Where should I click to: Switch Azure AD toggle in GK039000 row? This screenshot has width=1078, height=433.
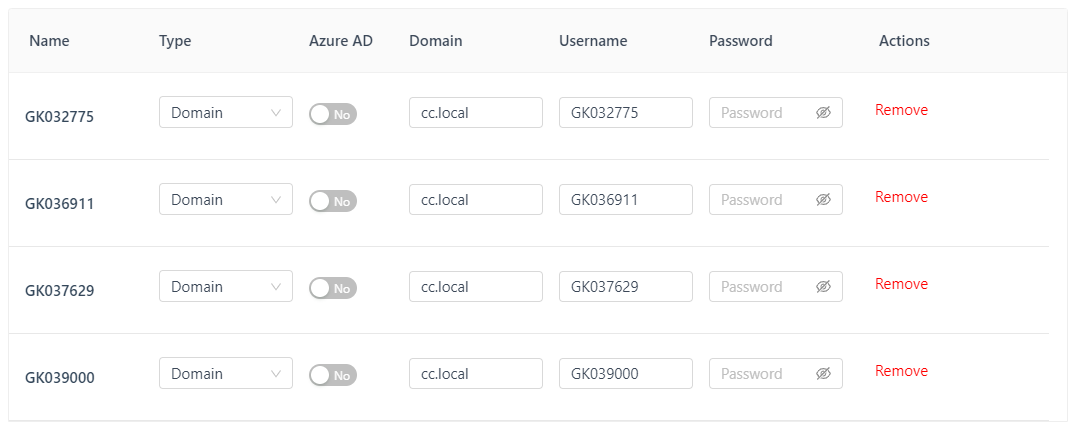coord(333,375)
